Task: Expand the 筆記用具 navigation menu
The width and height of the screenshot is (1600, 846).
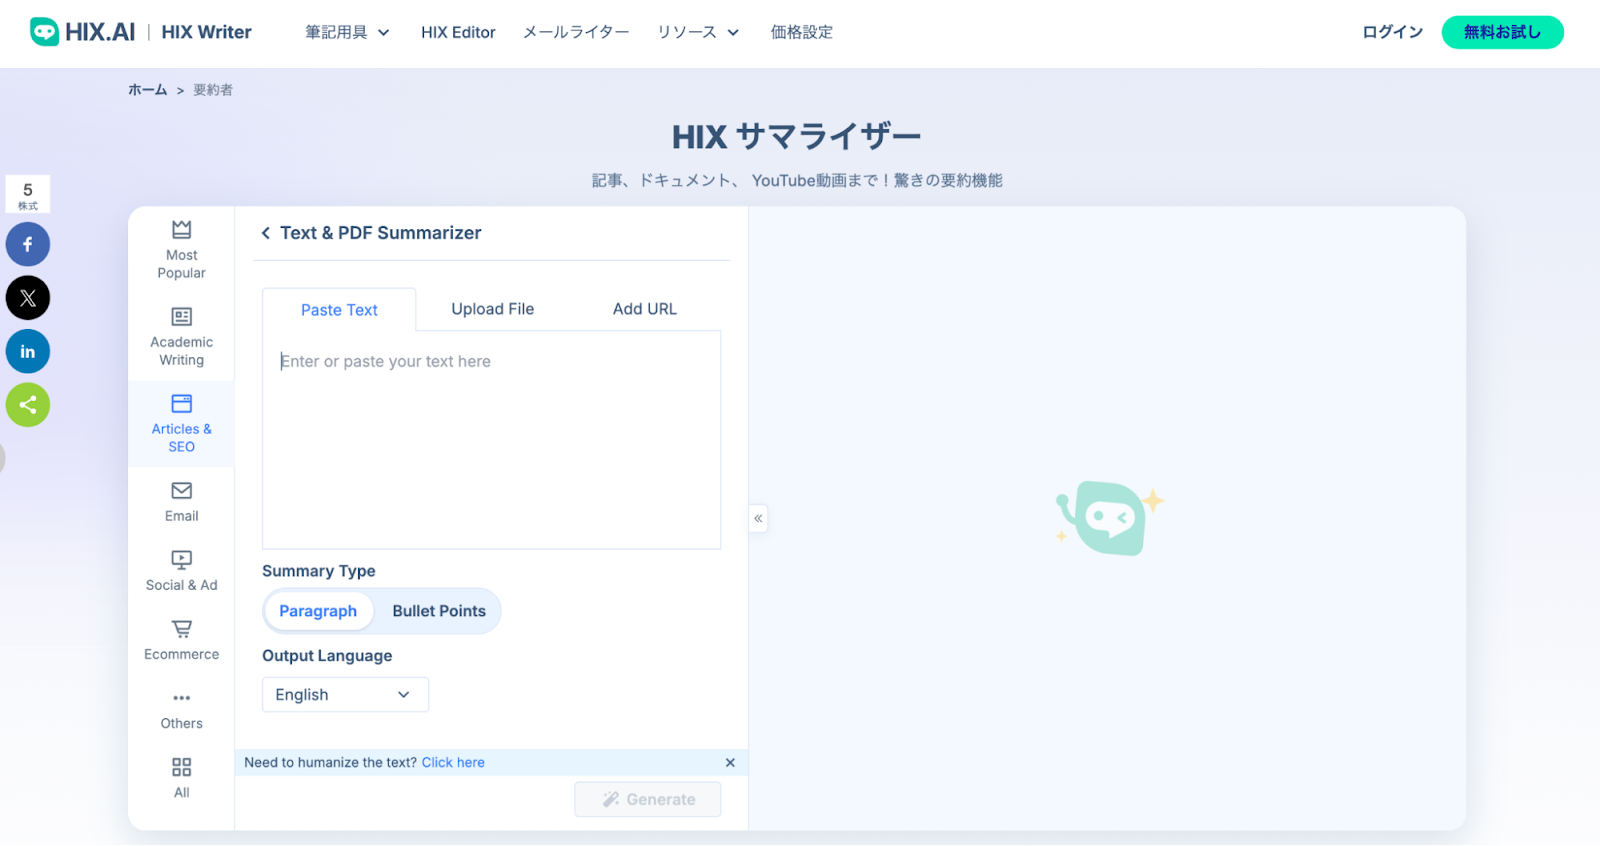Action: (347, 32)
